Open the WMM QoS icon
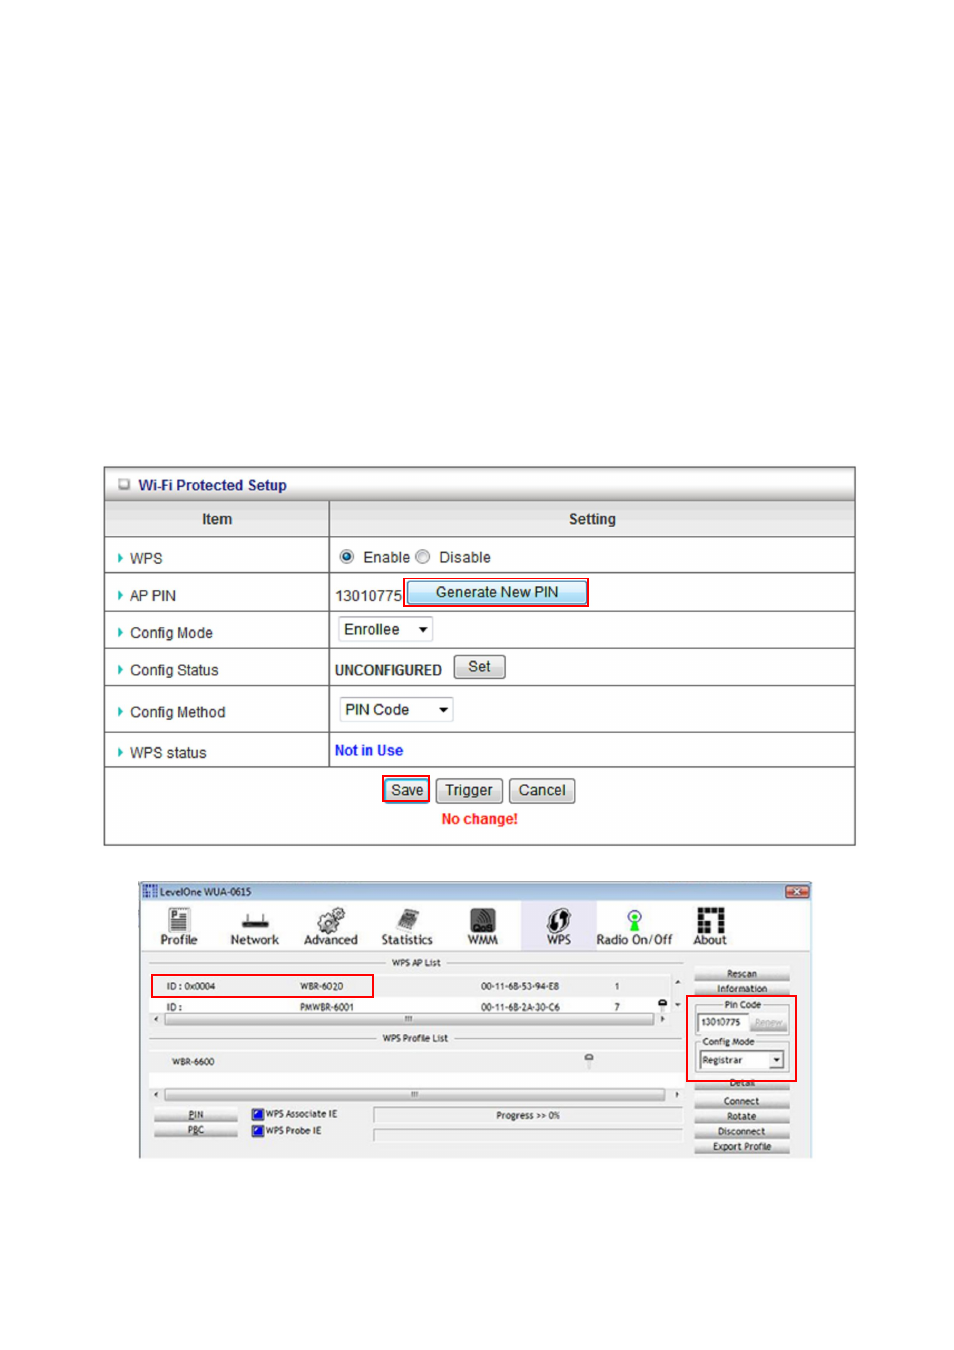Screen dimensions: 954x1350 [483, 926]
